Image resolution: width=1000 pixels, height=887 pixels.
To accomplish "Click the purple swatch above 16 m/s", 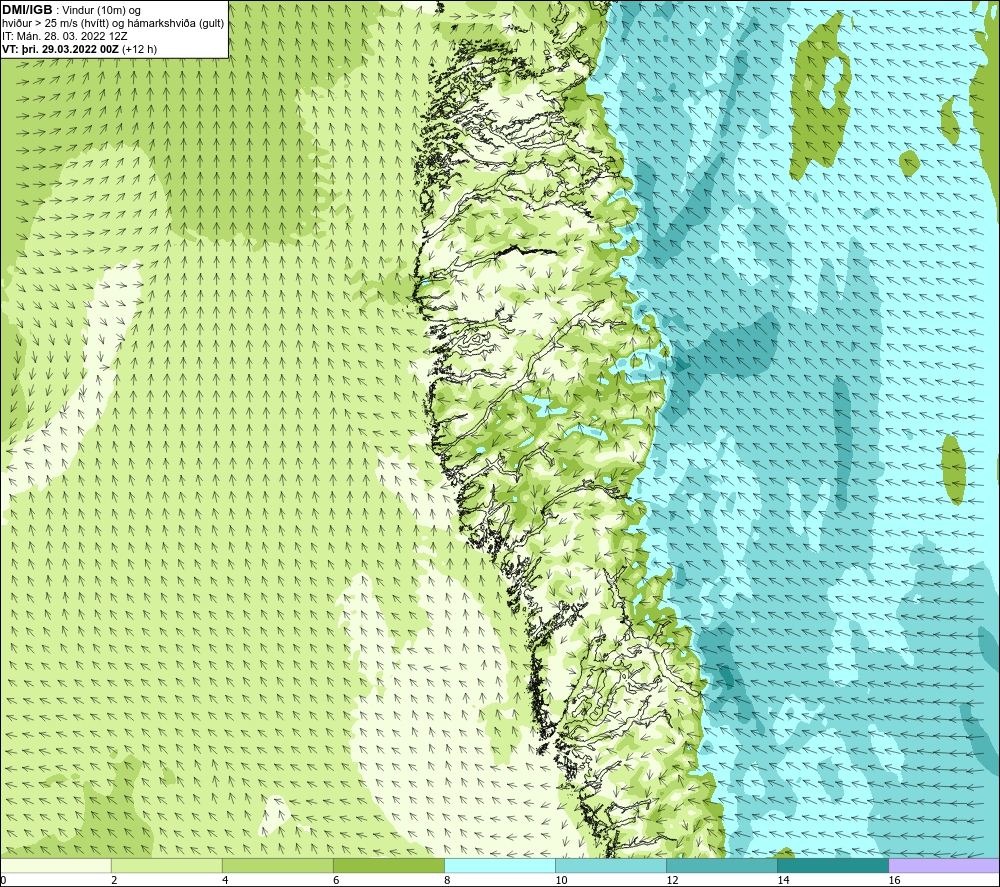I will [944, 865].
